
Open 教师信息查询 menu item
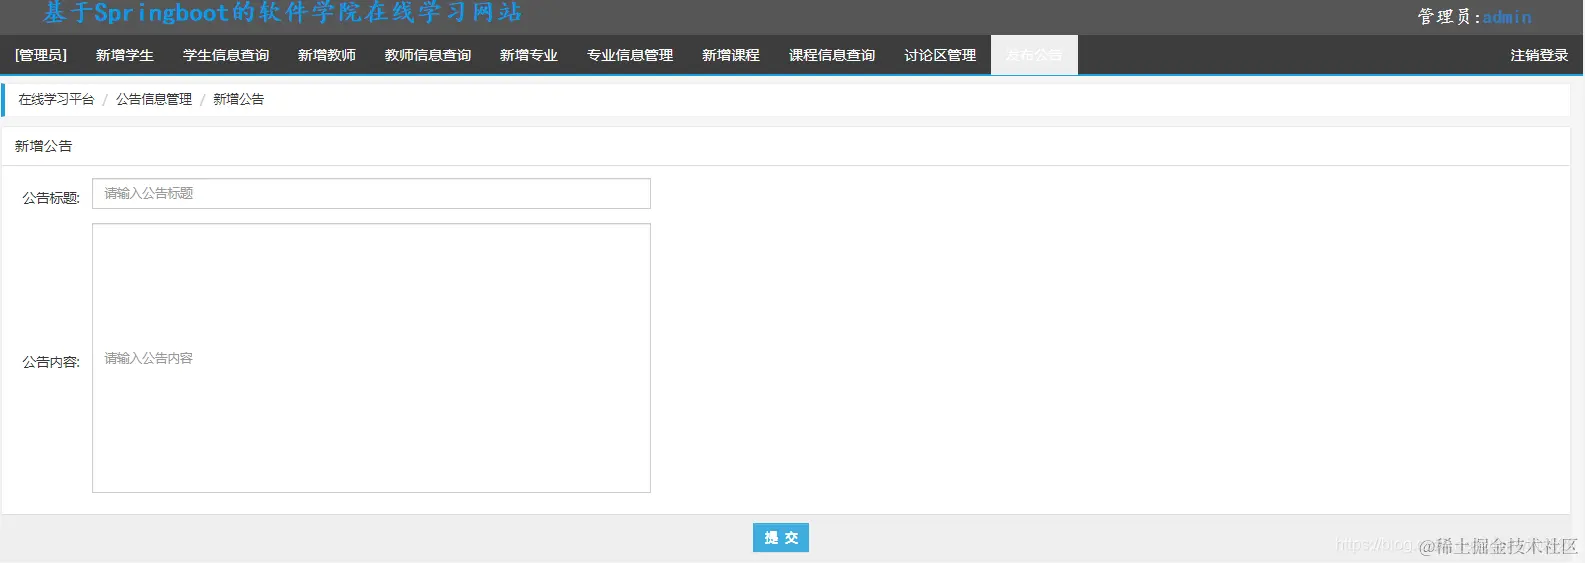428,55
